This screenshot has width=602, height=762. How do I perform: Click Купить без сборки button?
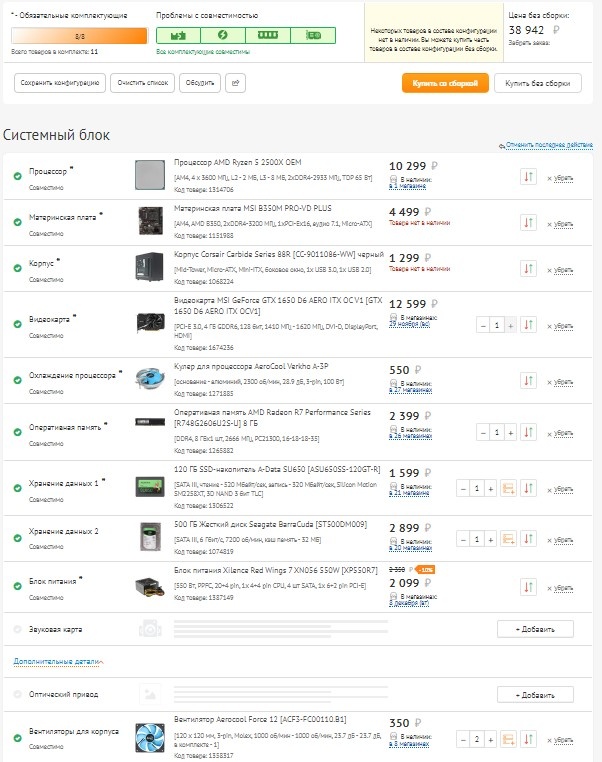pyautogui.click(x=538, y=83)
